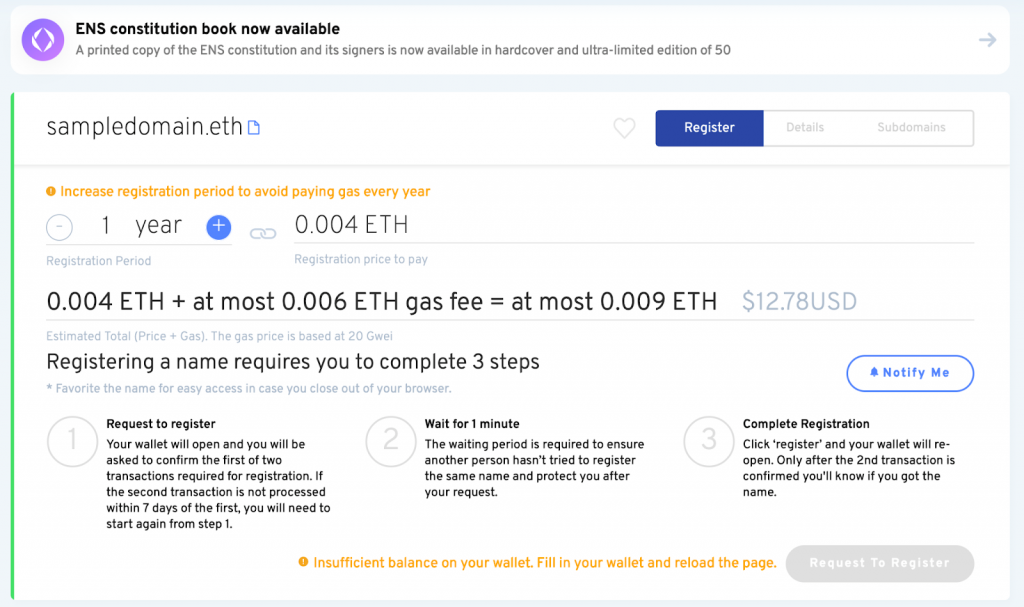Click the insufficient balance warning icon
This screenshot has width=1024, height=607.
point(303,563)
